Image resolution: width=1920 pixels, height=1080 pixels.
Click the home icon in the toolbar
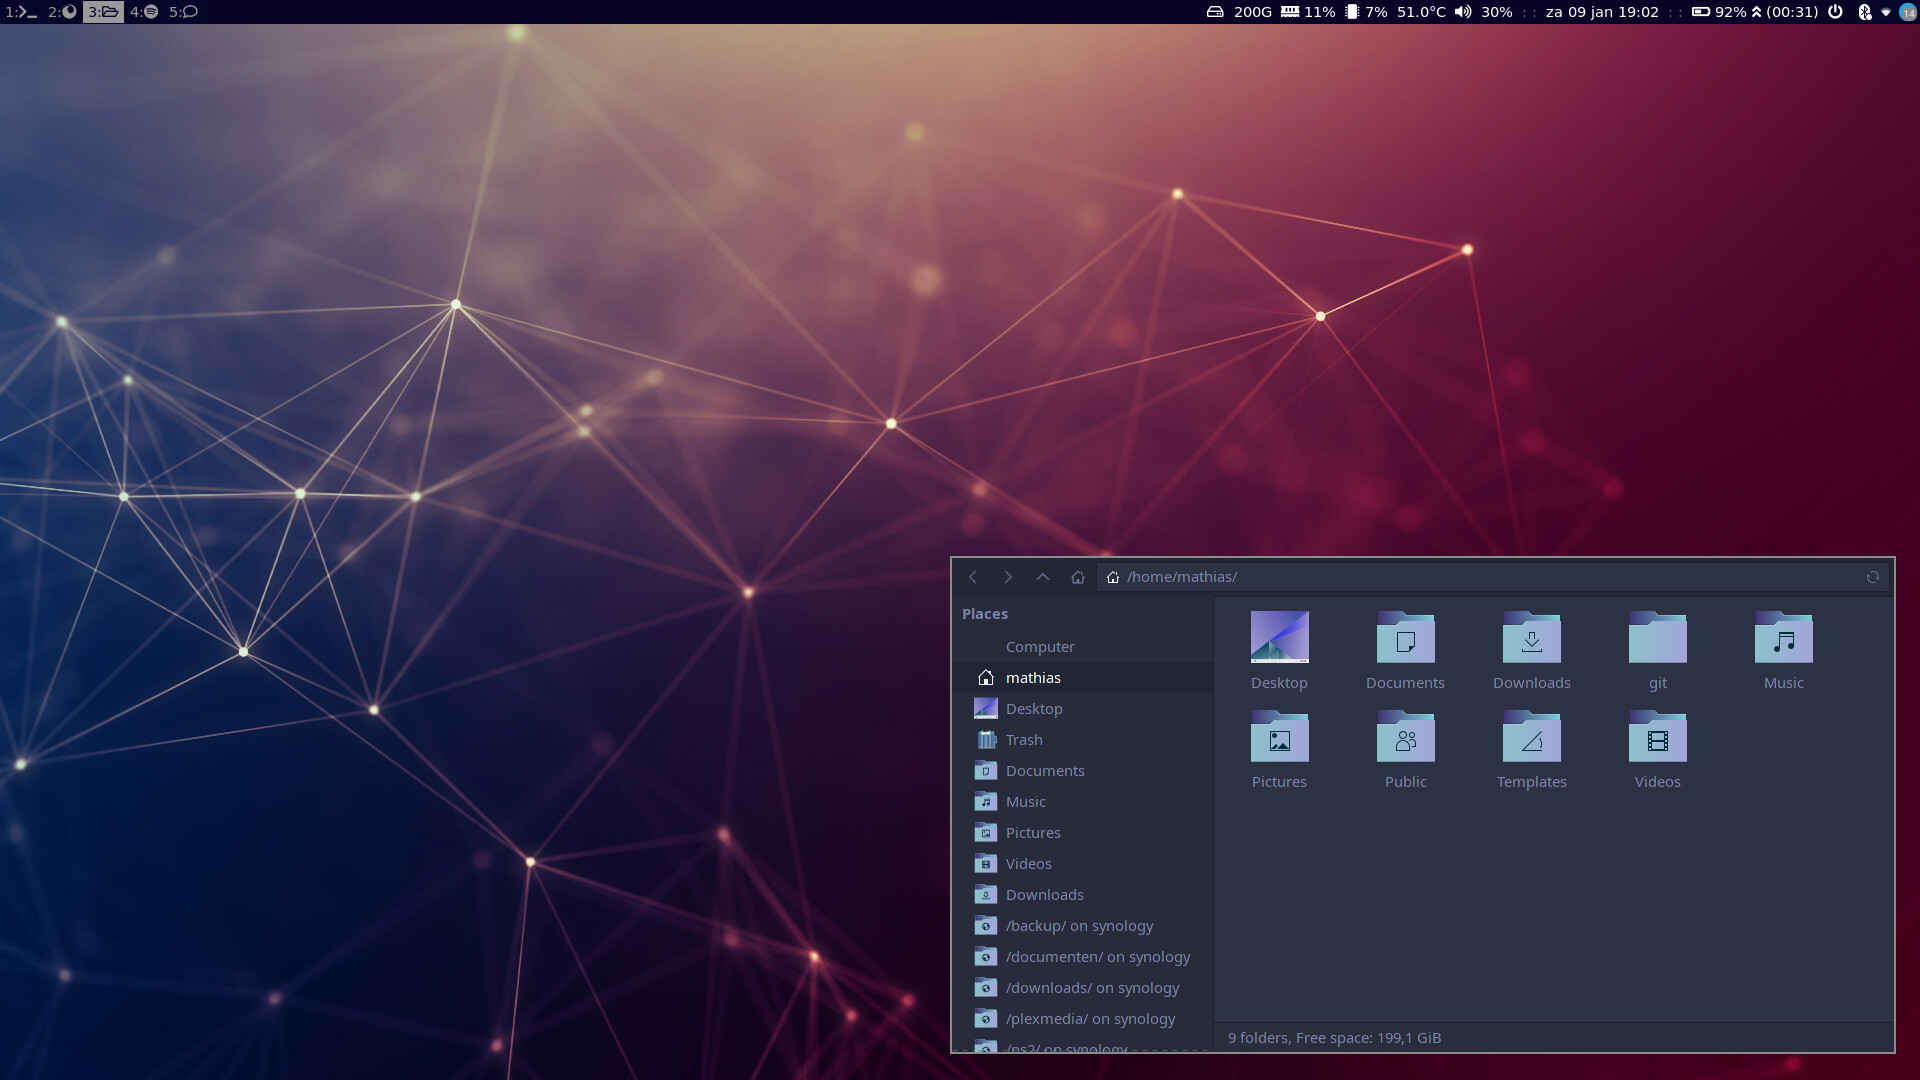[x=1078, y=577]
